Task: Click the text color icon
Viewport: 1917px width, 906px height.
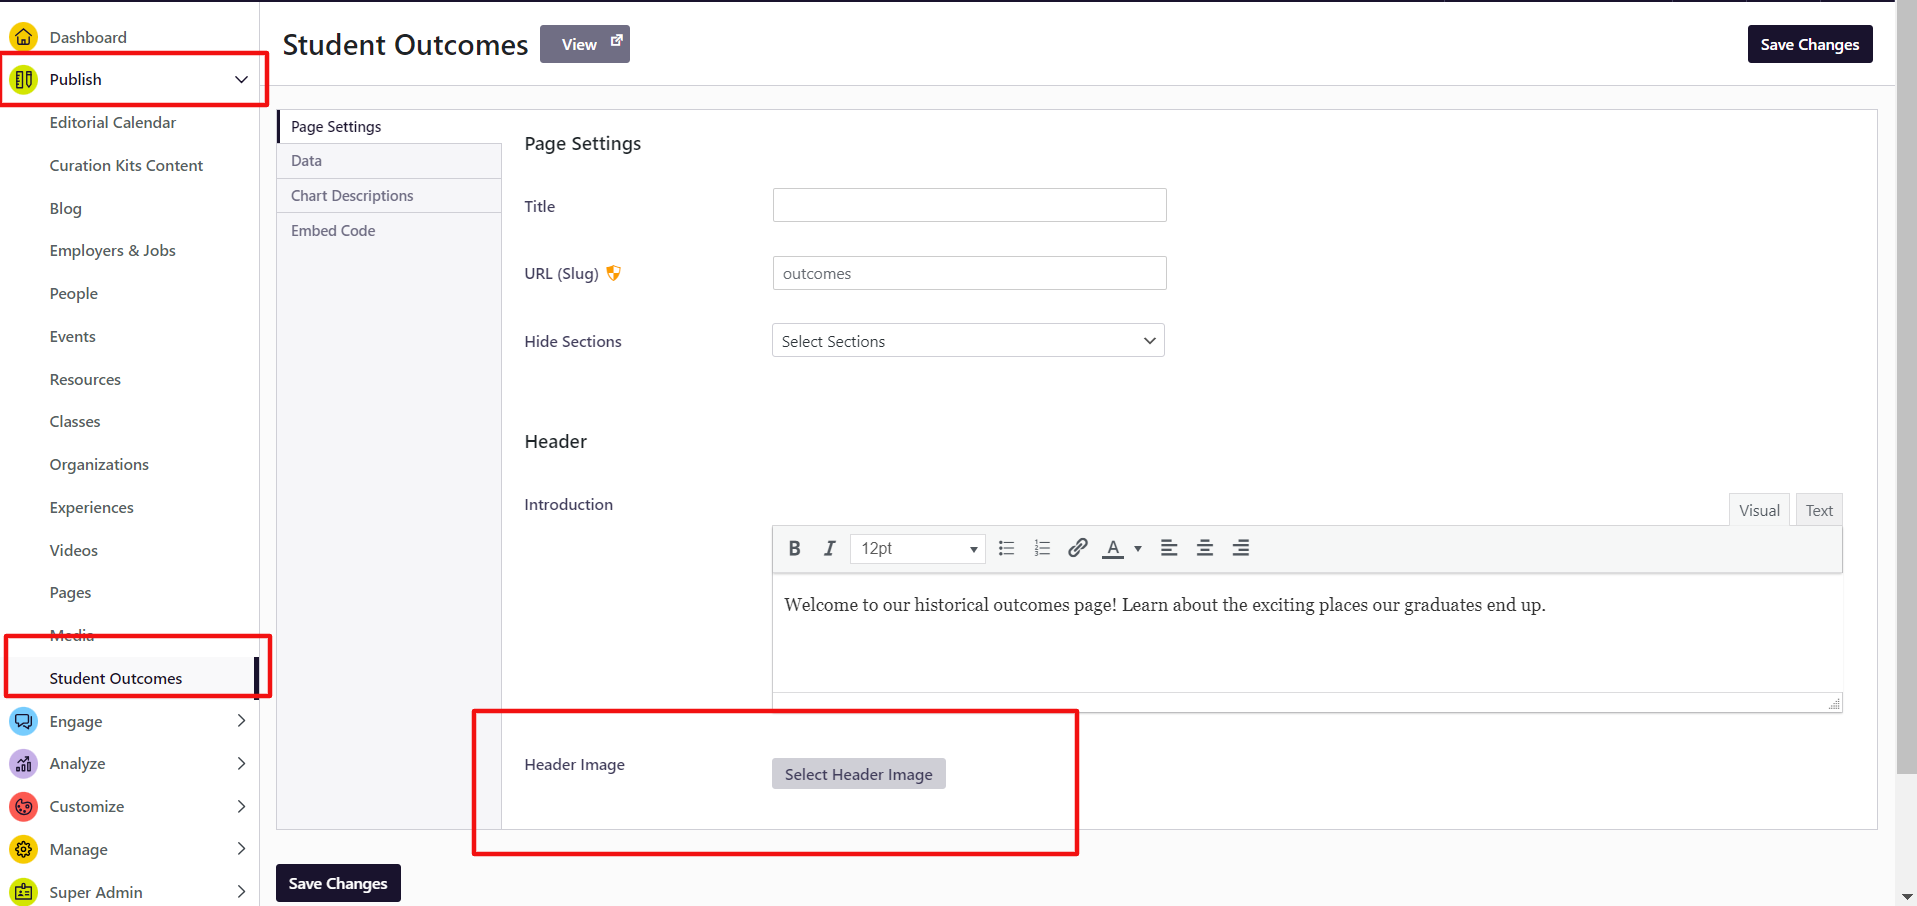Action: (1112, 548)
